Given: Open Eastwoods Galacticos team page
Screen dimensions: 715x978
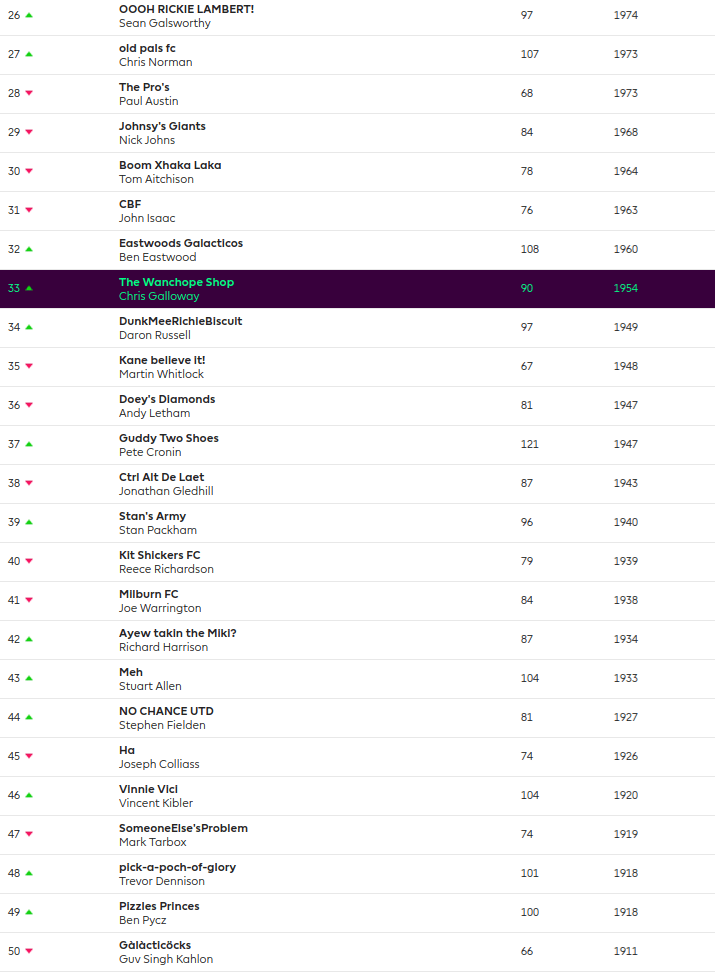Looking at the screenshot, I should point(180,243).
